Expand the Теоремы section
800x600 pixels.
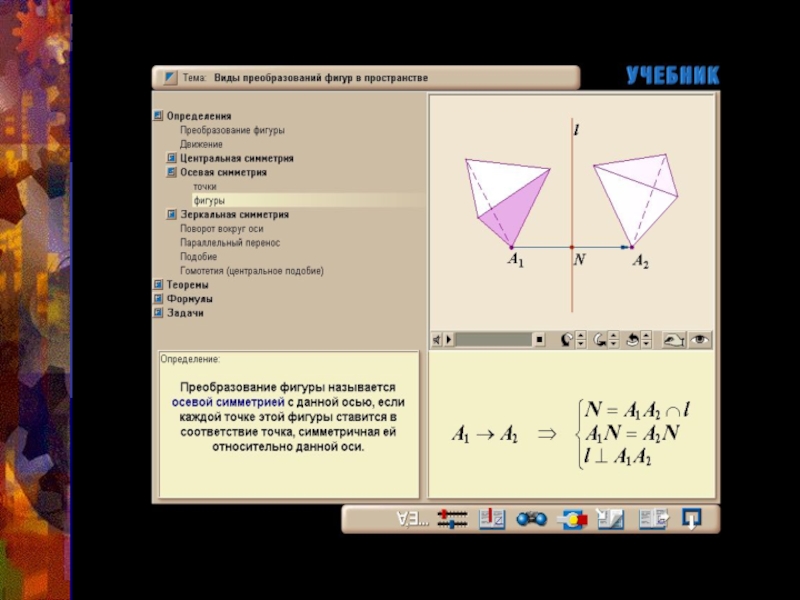pos(158,284)
